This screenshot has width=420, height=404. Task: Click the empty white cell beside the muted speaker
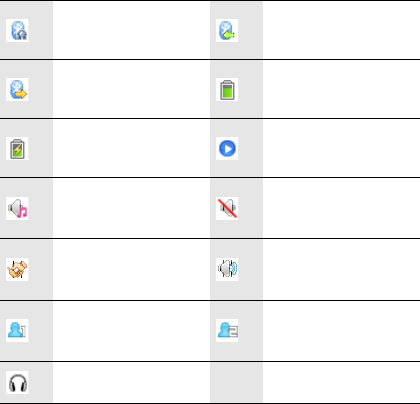[341, 208]
